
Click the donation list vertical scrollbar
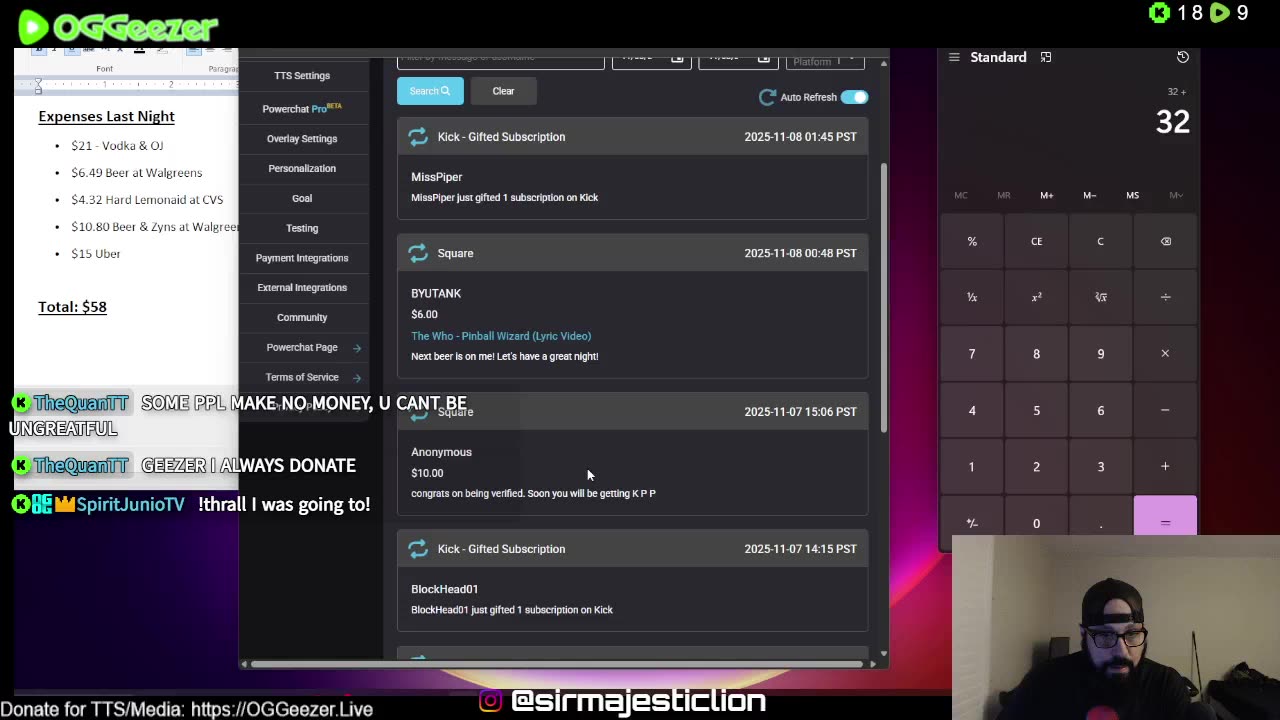[x=883, y=297]
